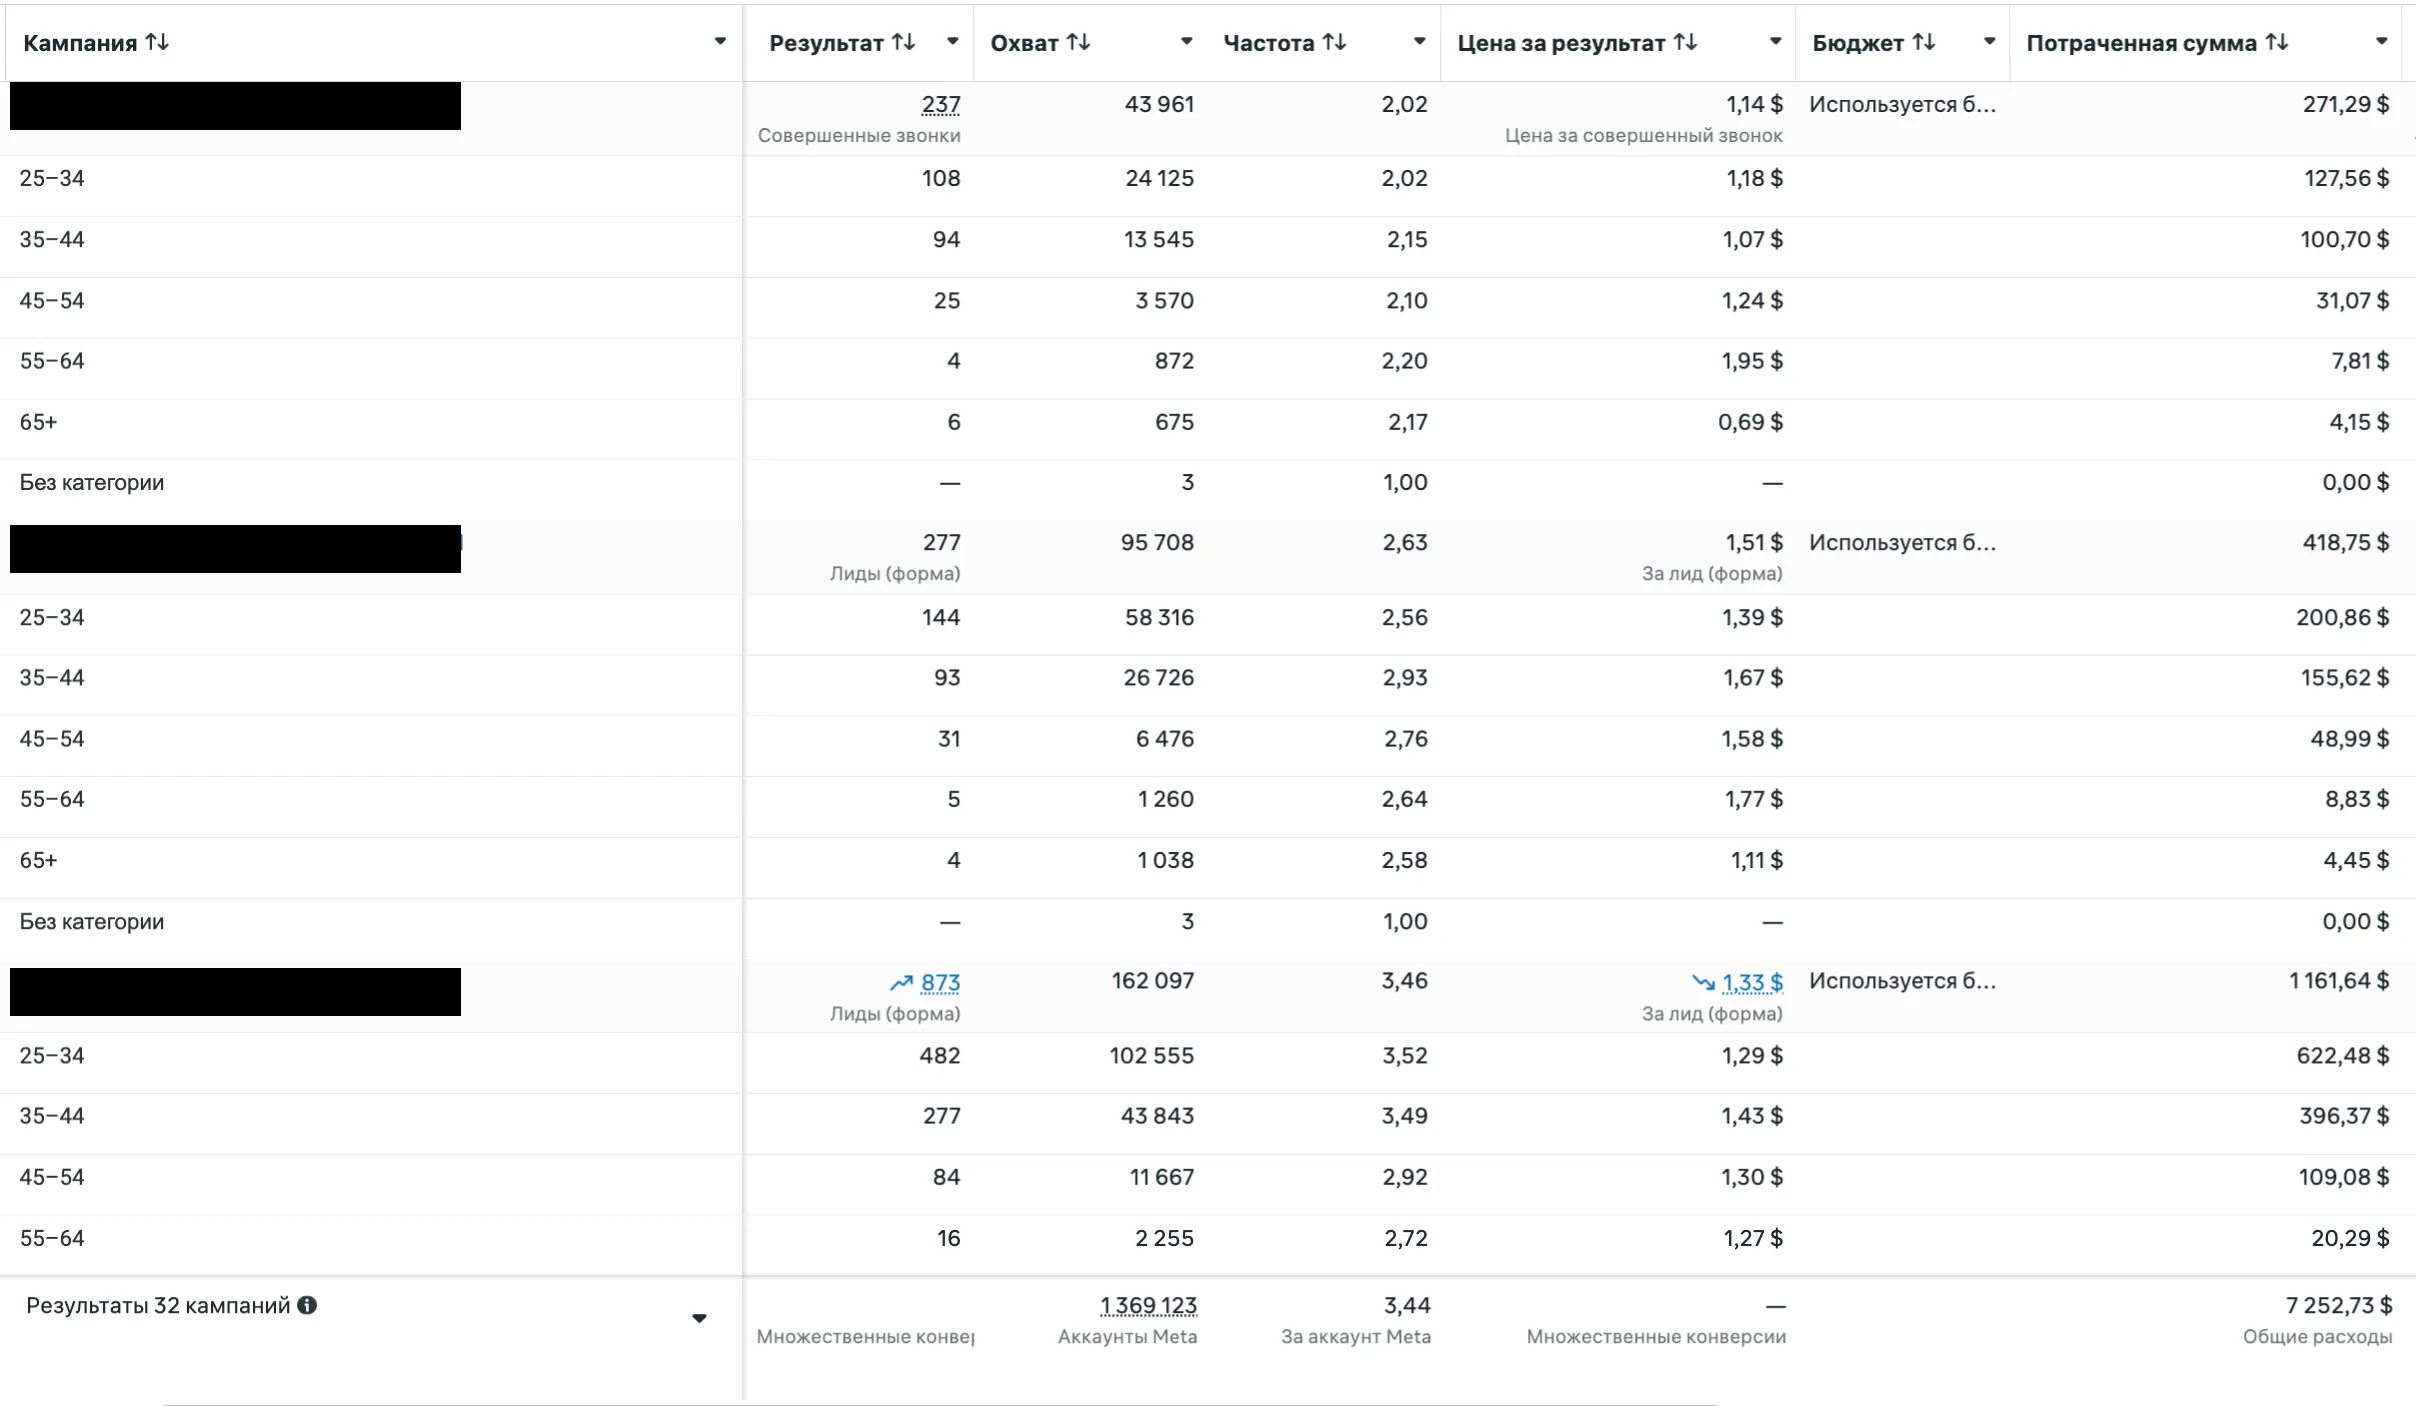
Task: Click info icon beside Результаты 32 кампаний
Action: [307, 1305]
